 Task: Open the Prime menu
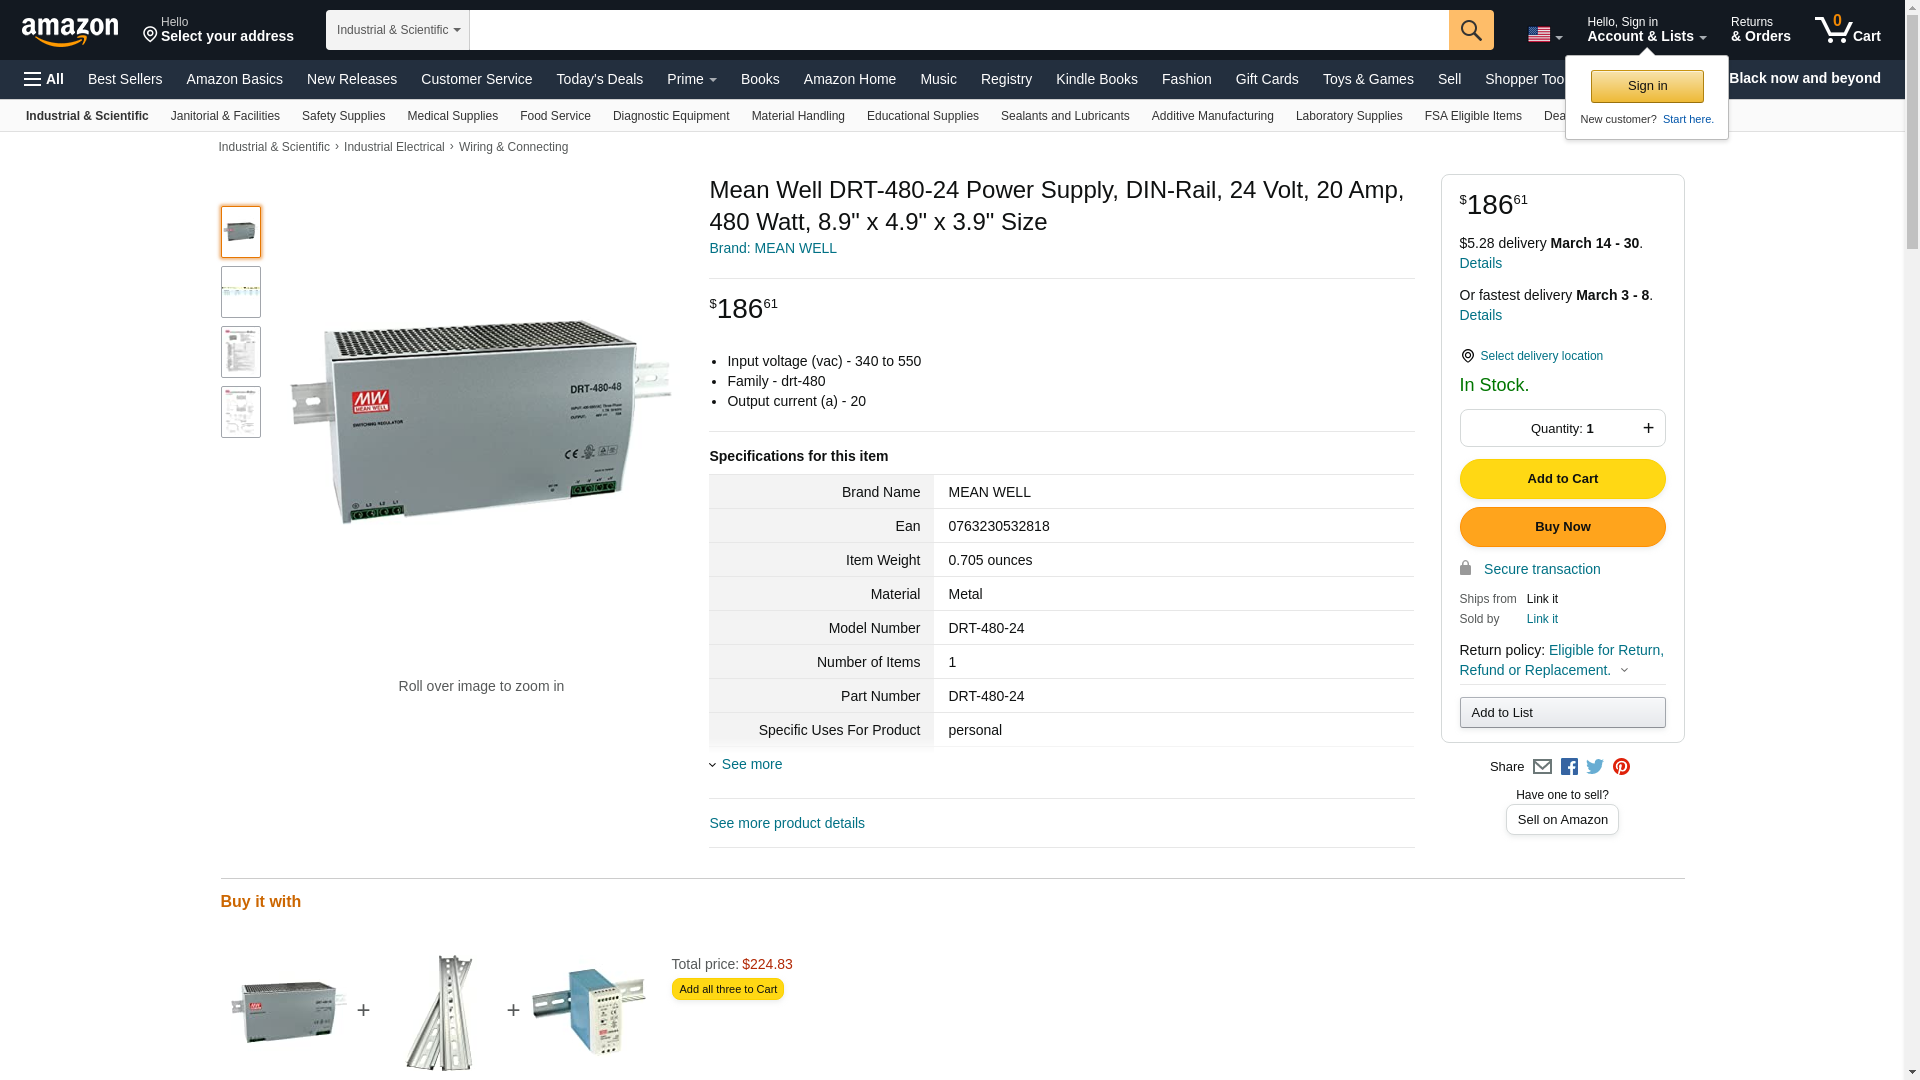(x=691, y=79)
